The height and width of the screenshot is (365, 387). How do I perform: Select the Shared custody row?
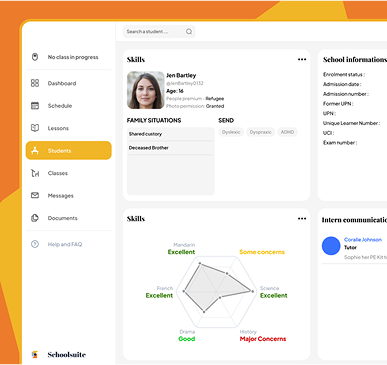tap(171, 134)
